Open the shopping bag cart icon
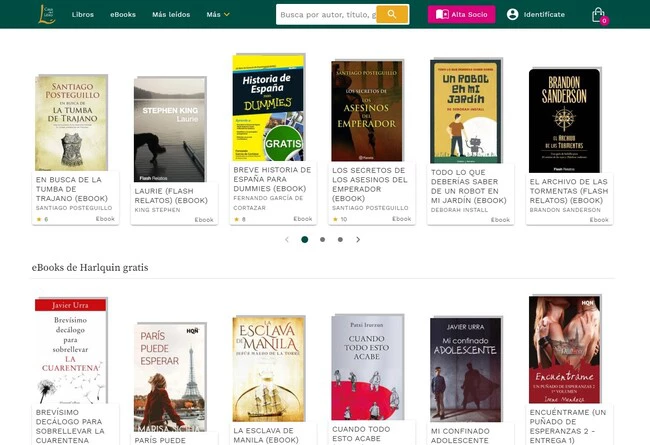The height and width of the screenshot is (445, 650). 599,15
